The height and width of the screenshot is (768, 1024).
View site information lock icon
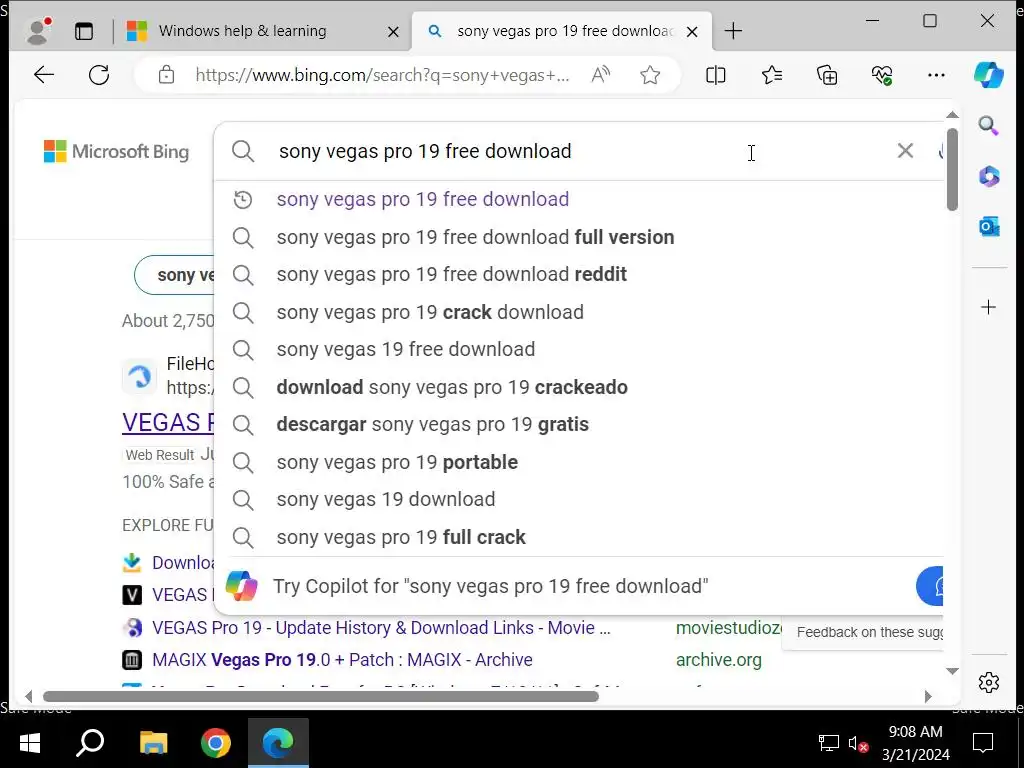click(167, 74)
